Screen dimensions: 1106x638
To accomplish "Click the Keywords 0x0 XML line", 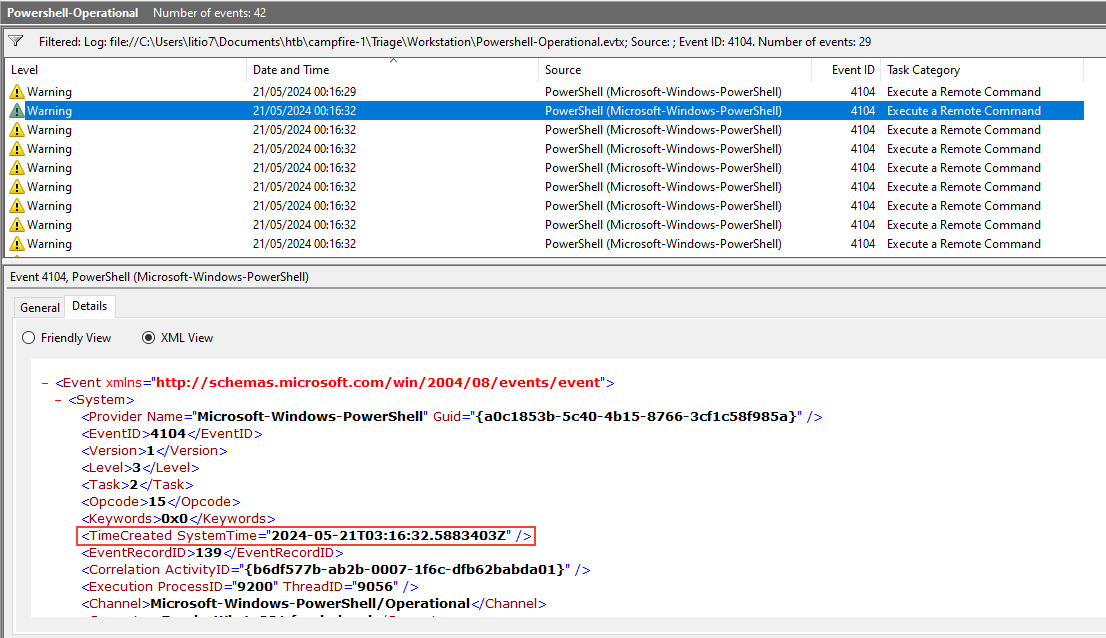I will click(x=178, y=518).
